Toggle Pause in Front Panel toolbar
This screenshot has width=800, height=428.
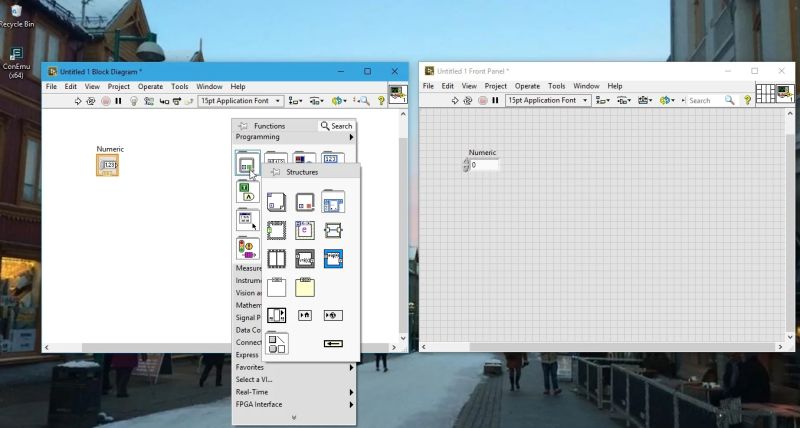click(495, 100)
